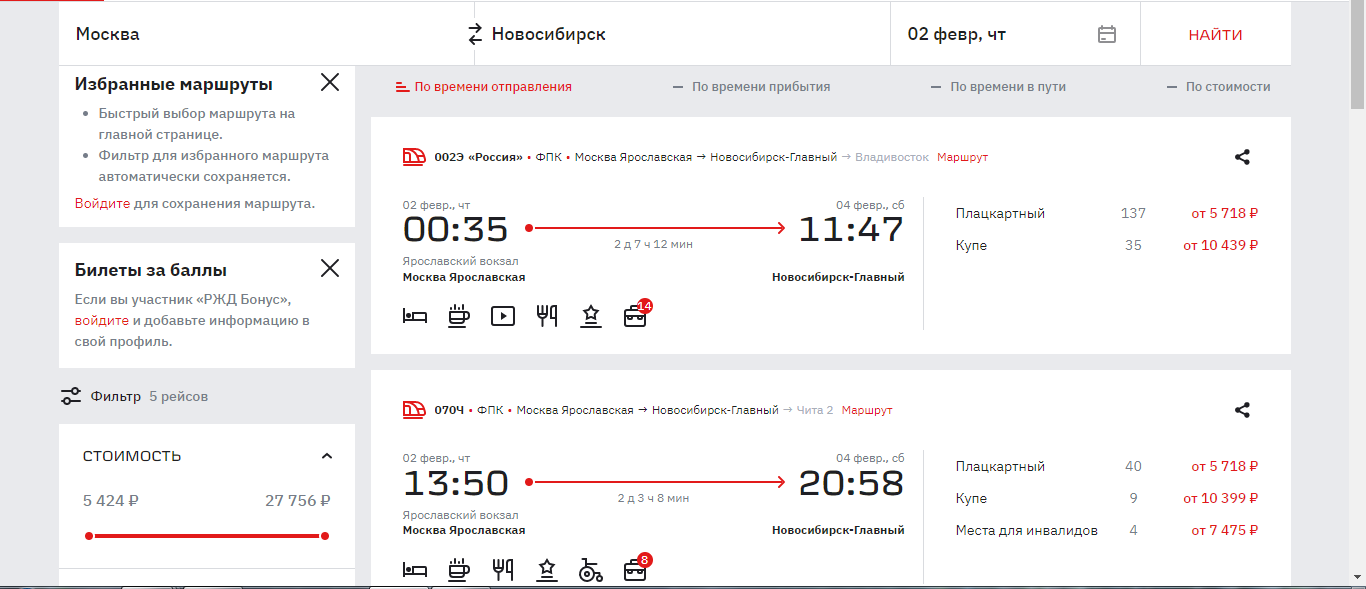Select Купе from 10 399 ₽ on 070Ч
The height and width of the screenshot is (589, 1366).
pyautogui.click(x=1106, y=498)
